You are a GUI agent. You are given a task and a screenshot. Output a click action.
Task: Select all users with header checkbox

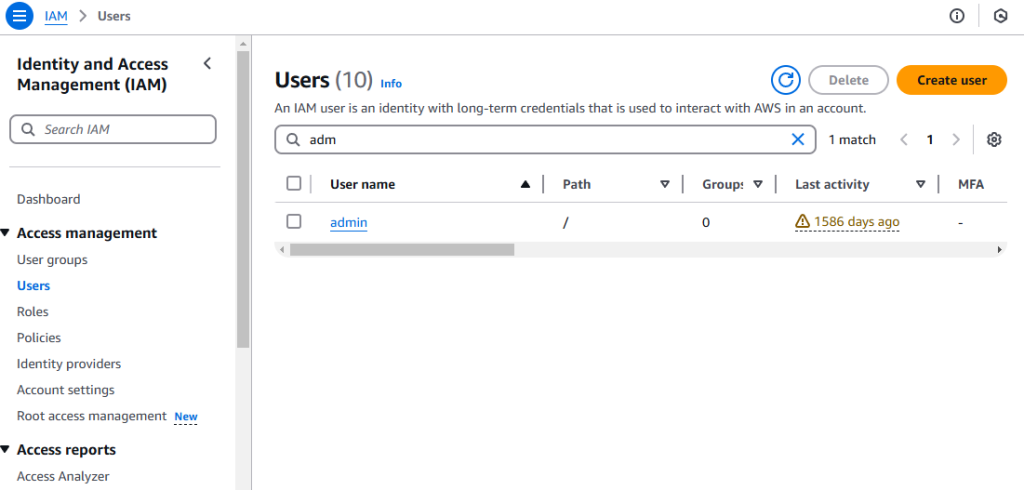pyautogui.click(x=294, y=184)
